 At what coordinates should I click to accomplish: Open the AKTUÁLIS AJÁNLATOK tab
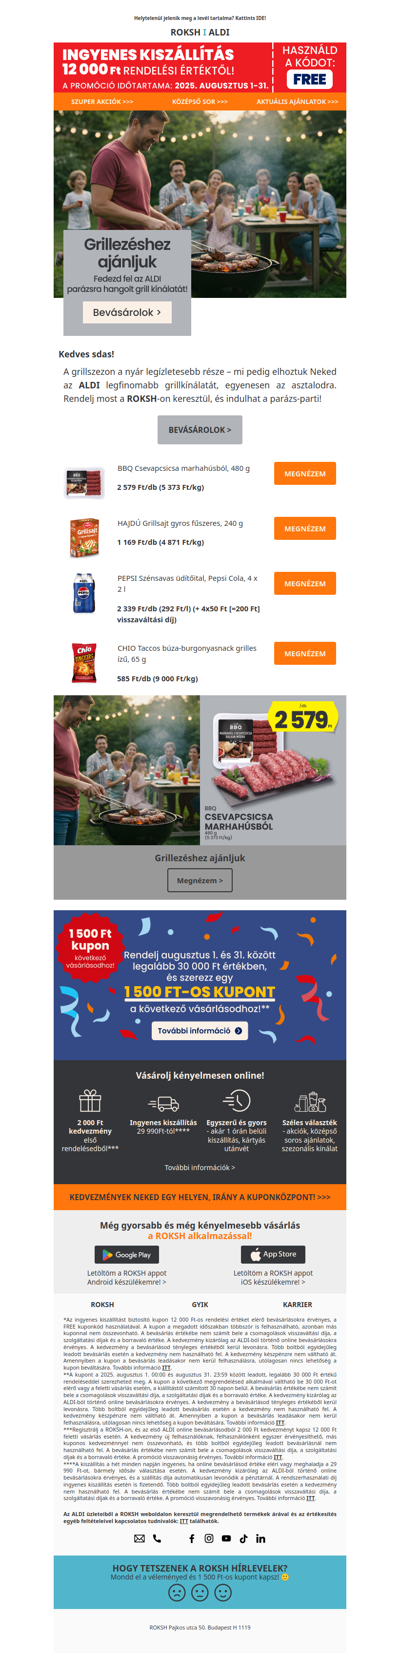pos(297,102)
